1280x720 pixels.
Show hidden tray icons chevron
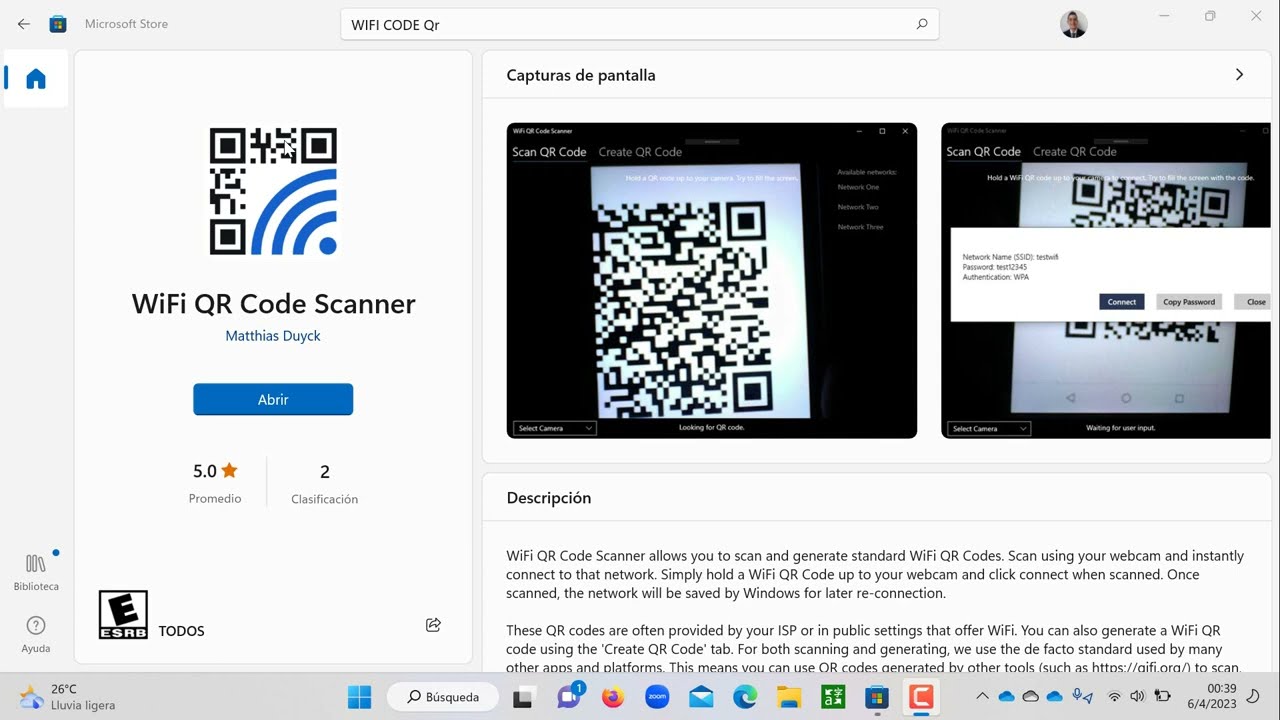[982, 697]
